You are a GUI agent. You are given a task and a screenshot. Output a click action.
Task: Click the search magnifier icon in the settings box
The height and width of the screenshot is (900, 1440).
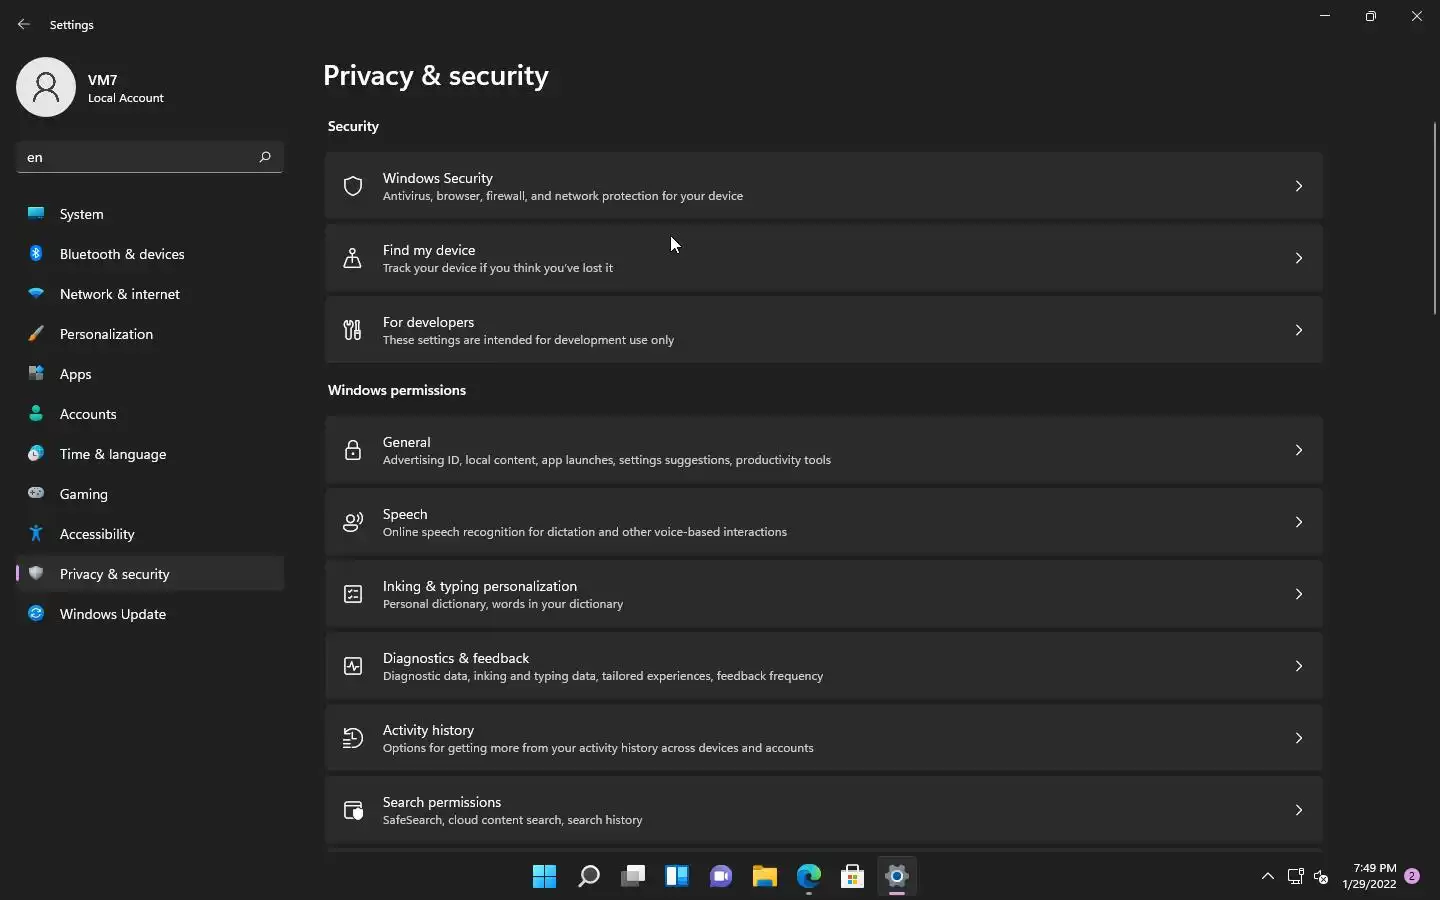coord(265,157)
